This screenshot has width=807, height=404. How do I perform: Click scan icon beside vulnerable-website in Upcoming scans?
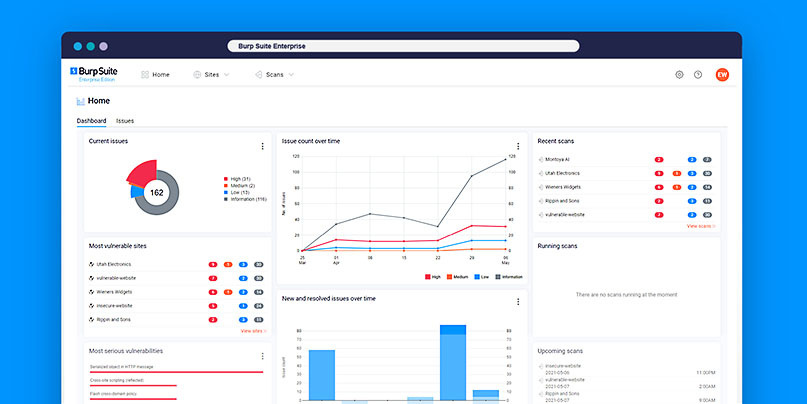pyautogui.click(x=541, y=380)
